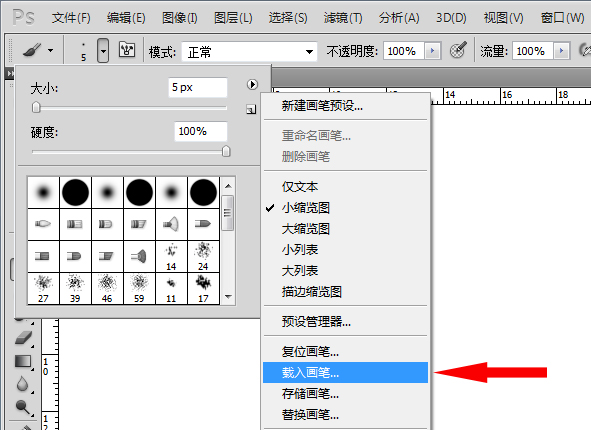Click the 流量 100% input field

point(533,51)
